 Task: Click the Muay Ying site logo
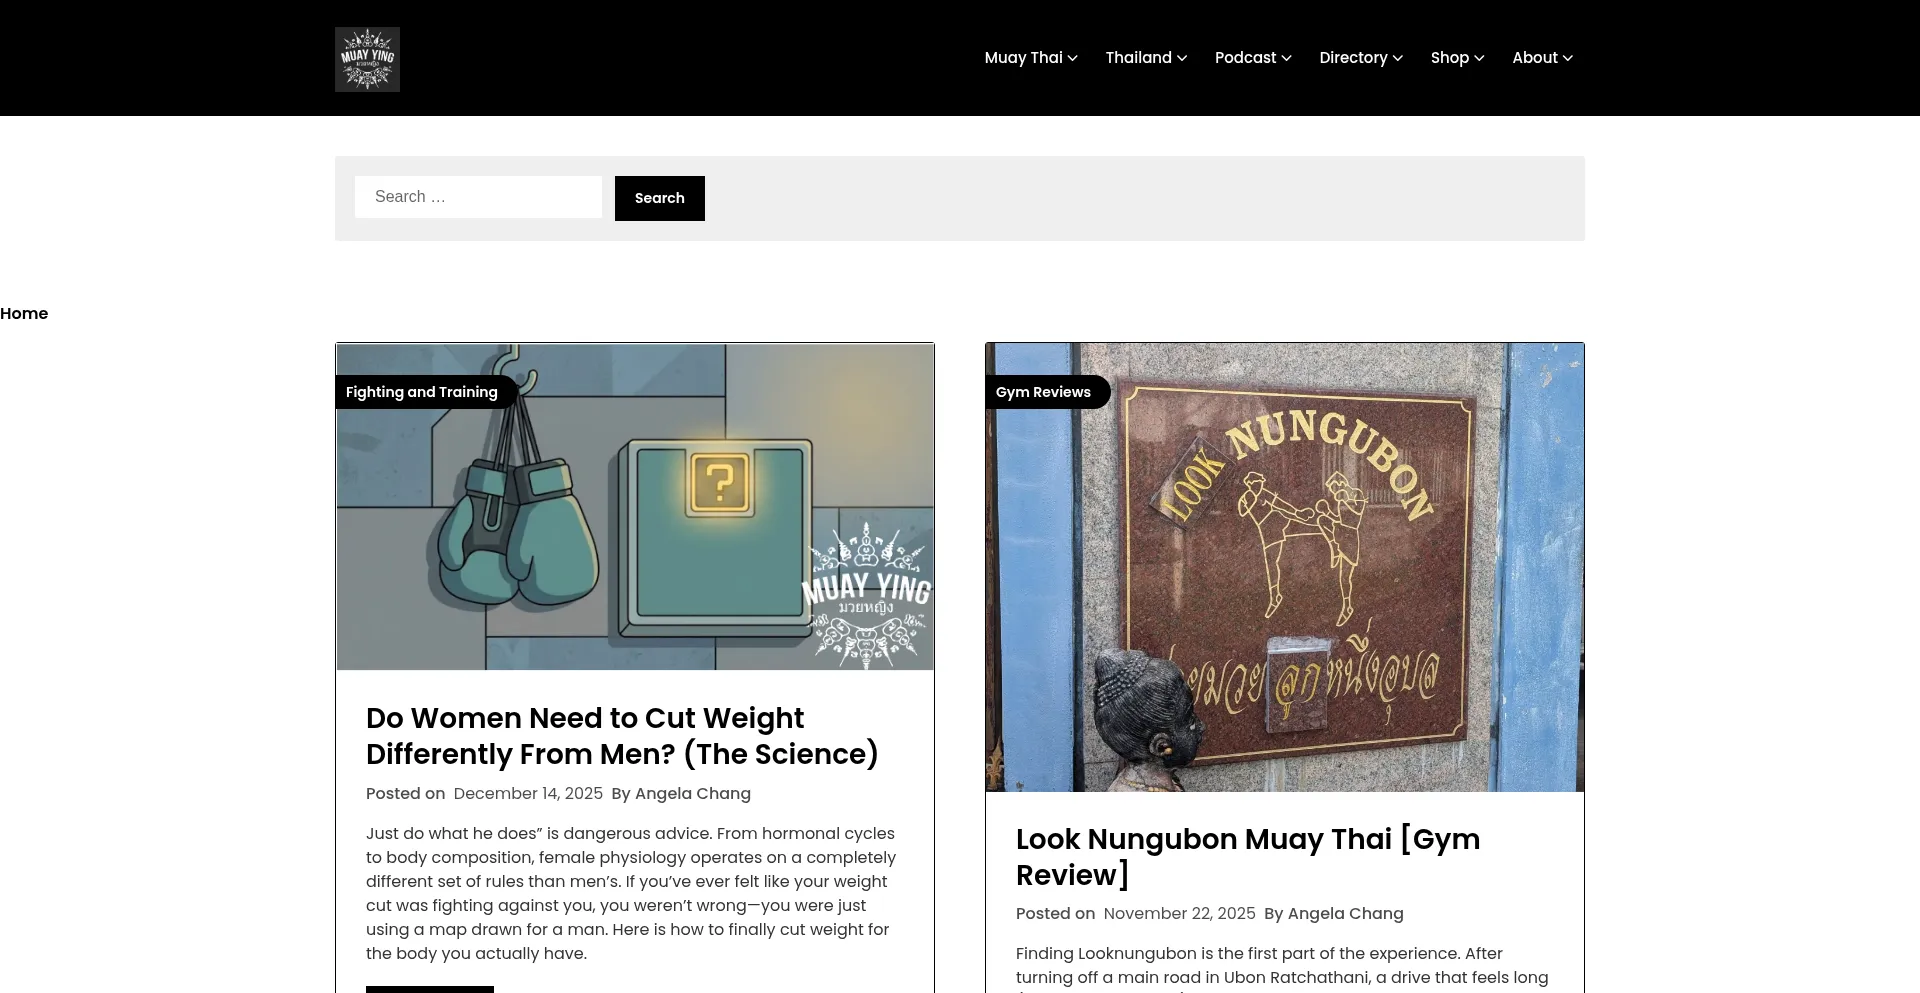tap(367, 59)
